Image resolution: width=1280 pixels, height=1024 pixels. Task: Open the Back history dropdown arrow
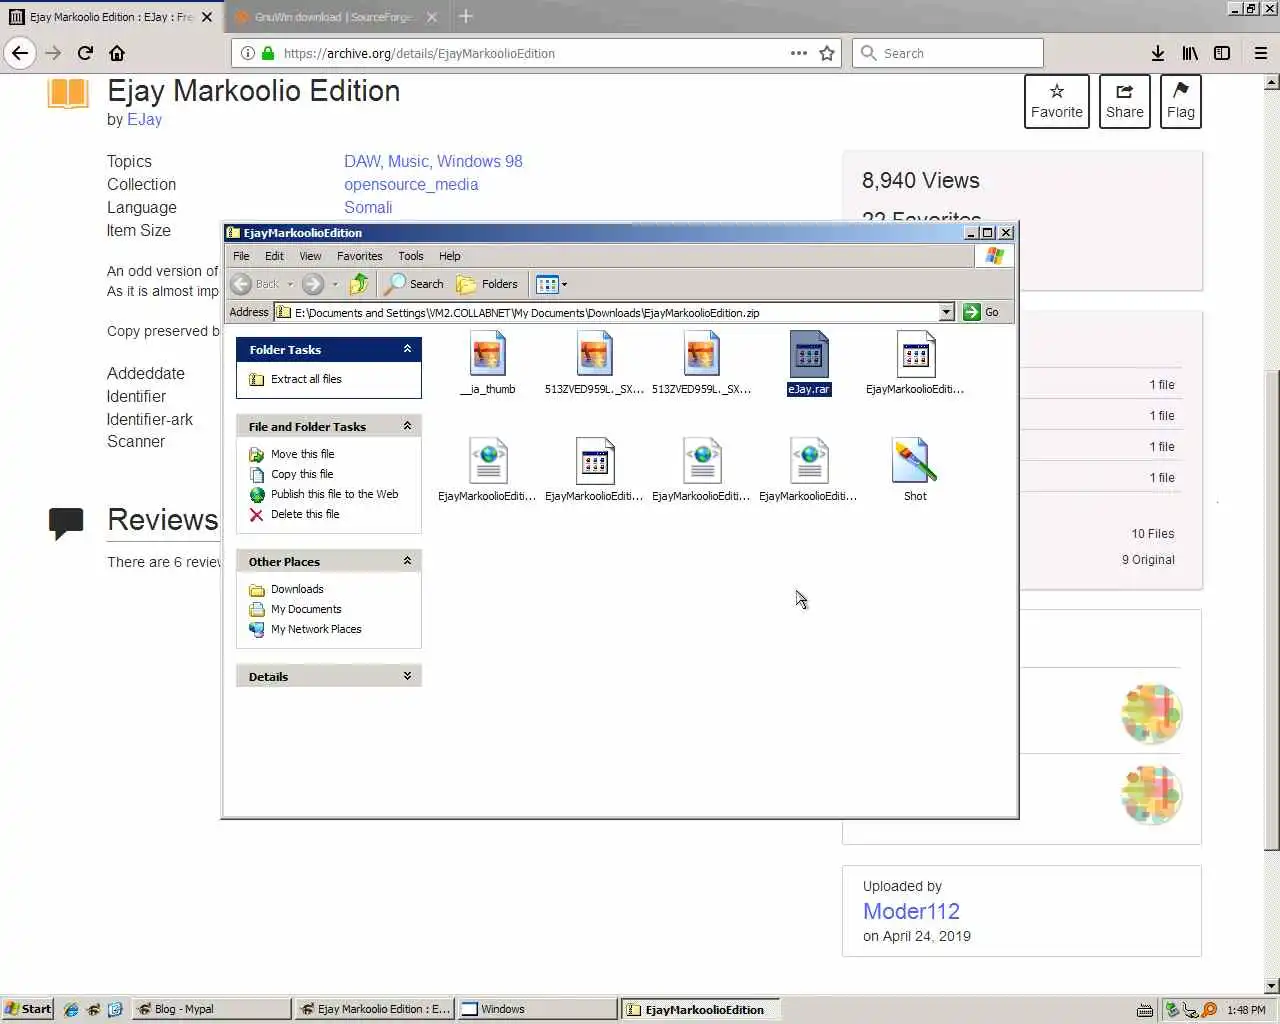click(290, 284)
